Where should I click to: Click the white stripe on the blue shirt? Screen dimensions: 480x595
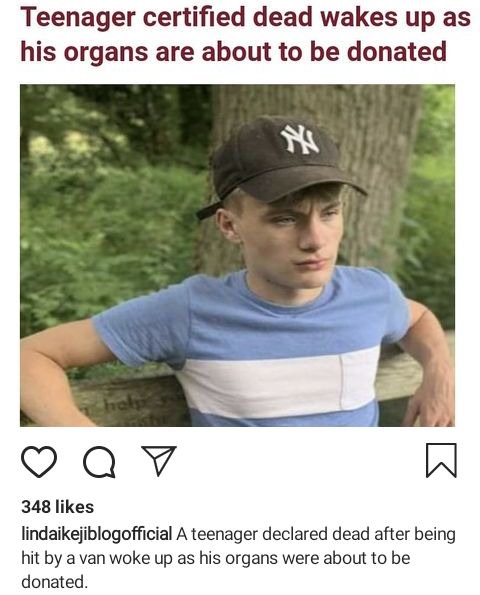point(279,382)
